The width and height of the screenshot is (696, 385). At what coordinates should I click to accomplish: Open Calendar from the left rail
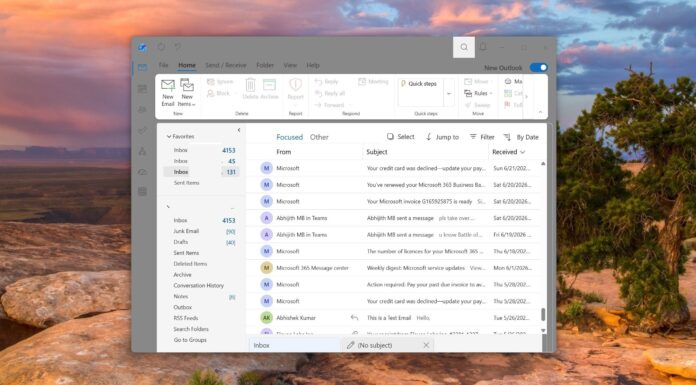(x=142, y=89)
